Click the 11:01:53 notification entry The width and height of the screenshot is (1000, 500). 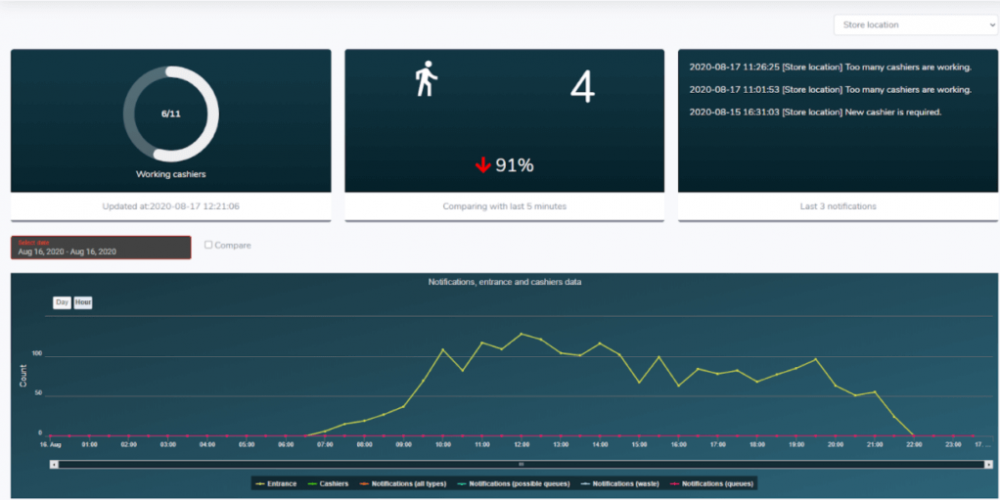click(x=830, y=89)
